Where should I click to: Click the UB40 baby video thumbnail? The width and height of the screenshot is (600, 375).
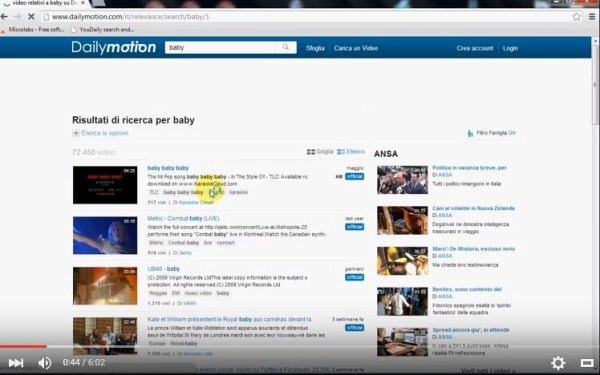click(105, 286)
